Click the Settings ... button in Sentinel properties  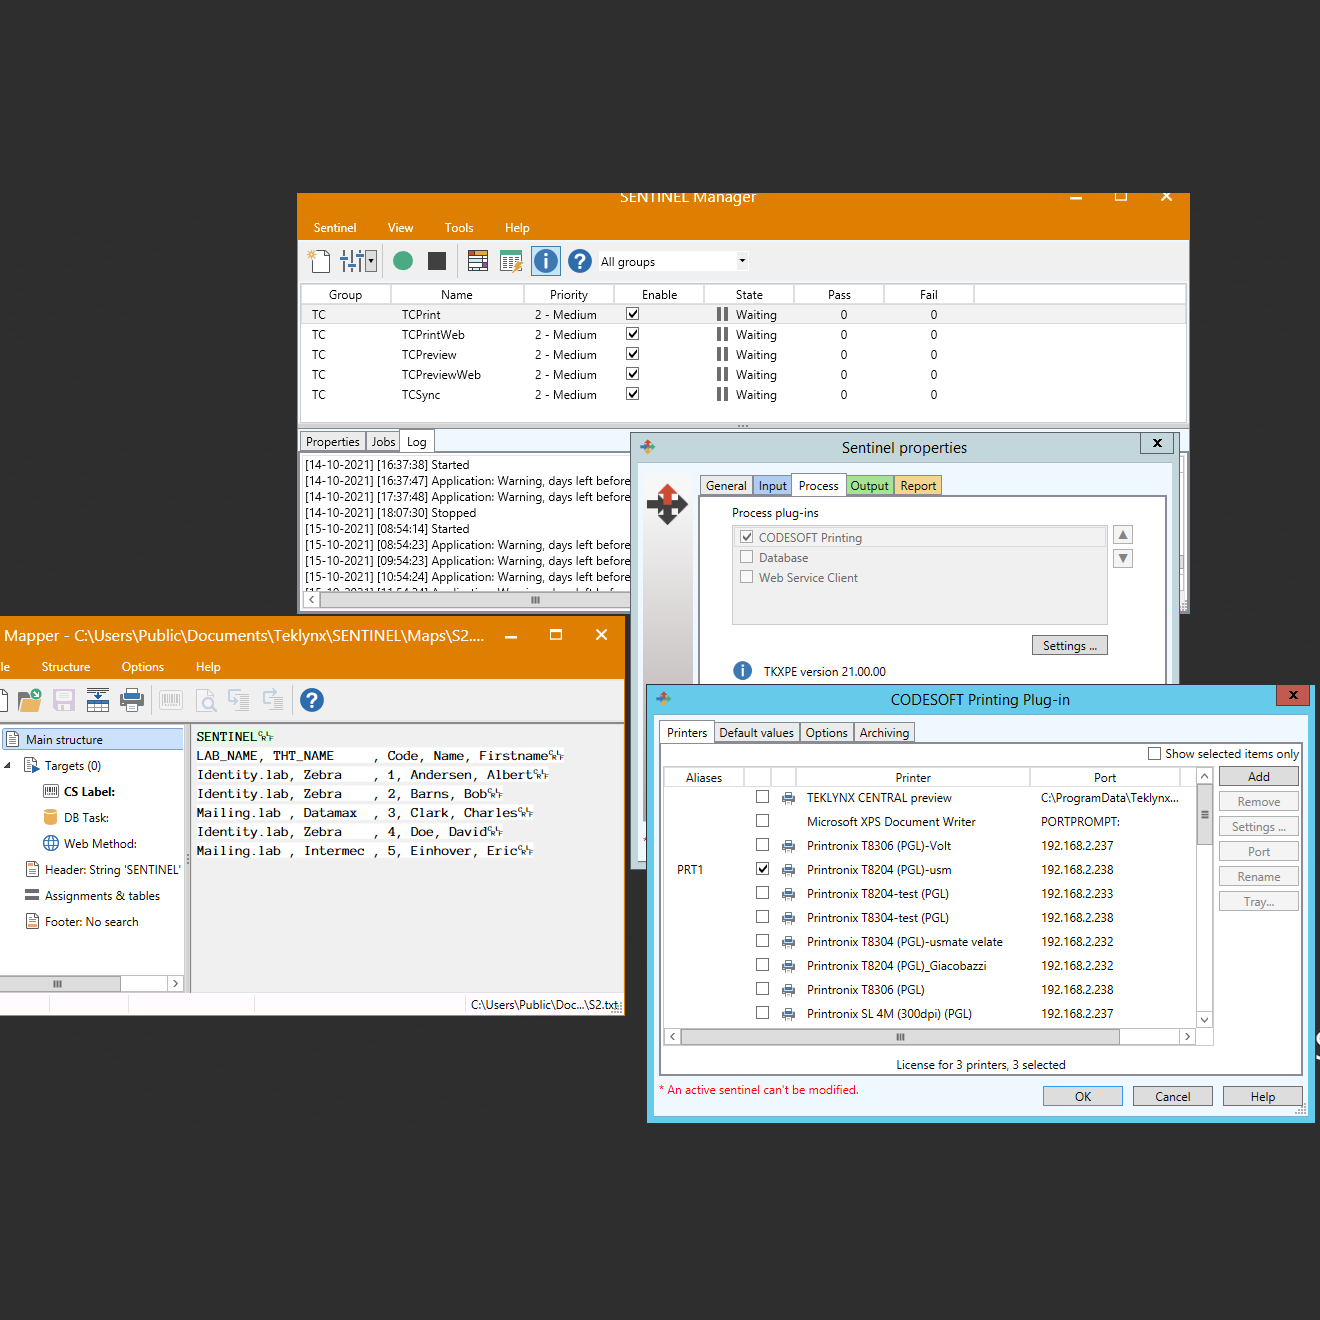point(1070,646)
